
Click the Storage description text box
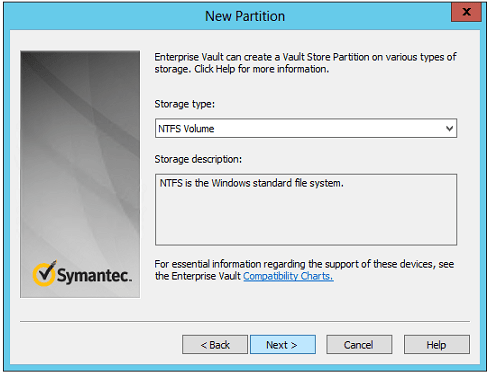306,210
